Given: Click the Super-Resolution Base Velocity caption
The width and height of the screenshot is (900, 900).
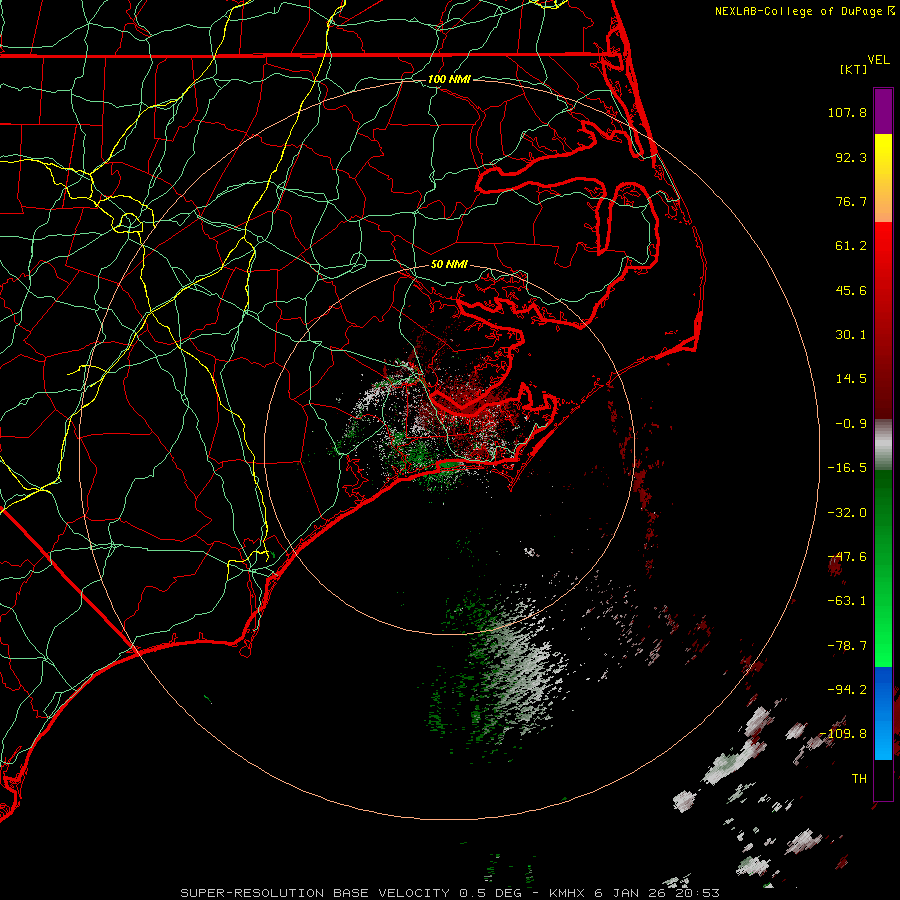Looking at the screenshot, I should (449, 893).
